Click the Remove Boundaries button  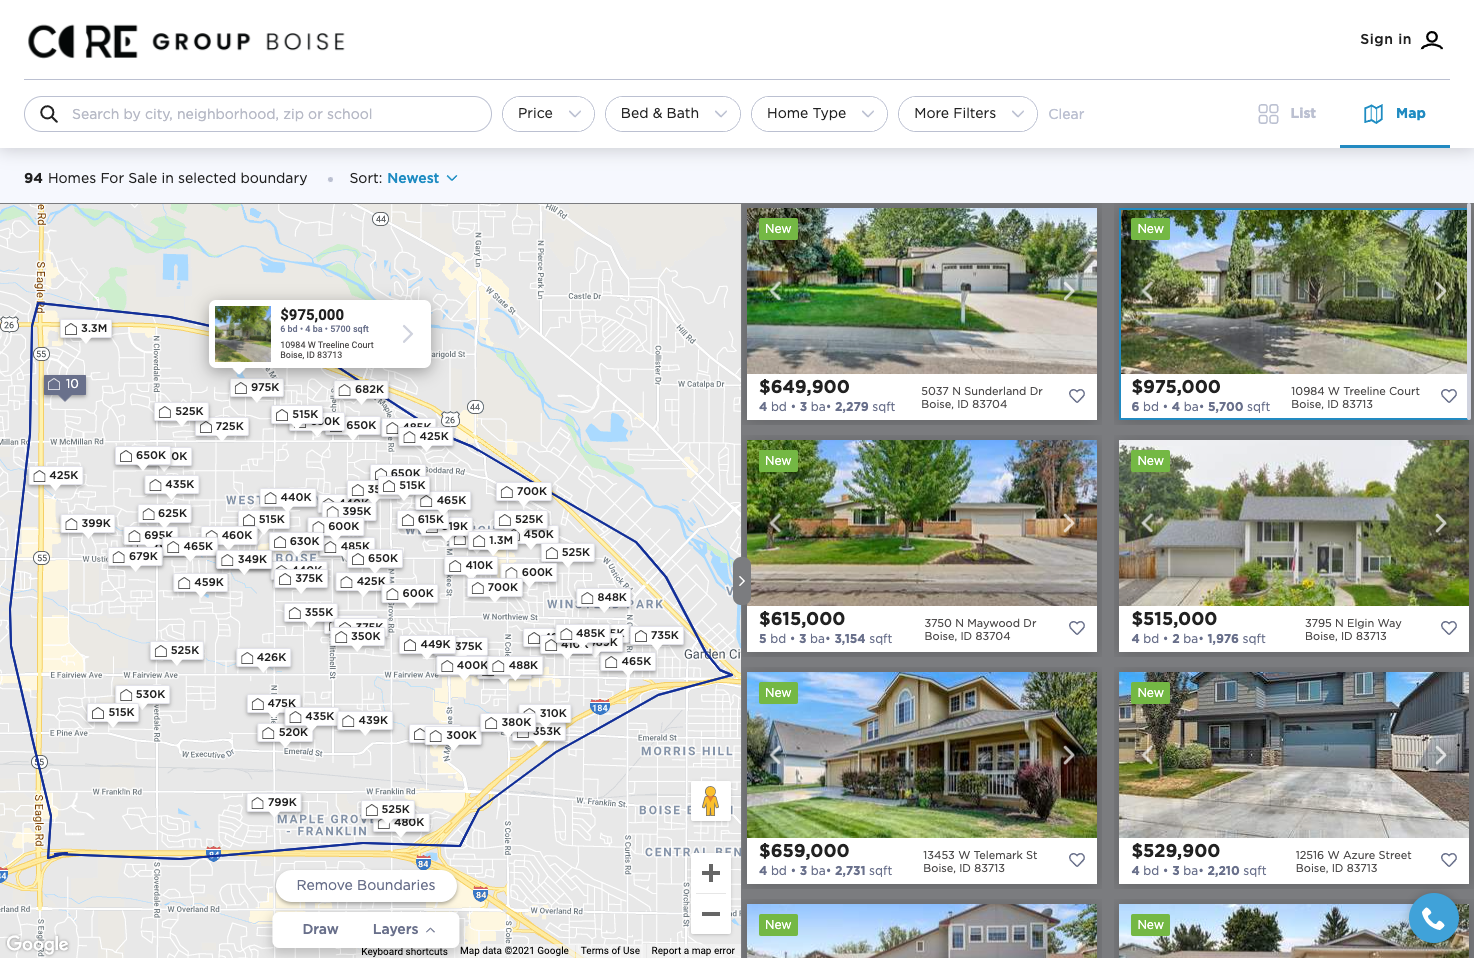pyautogui.click(x=366, y=885)
